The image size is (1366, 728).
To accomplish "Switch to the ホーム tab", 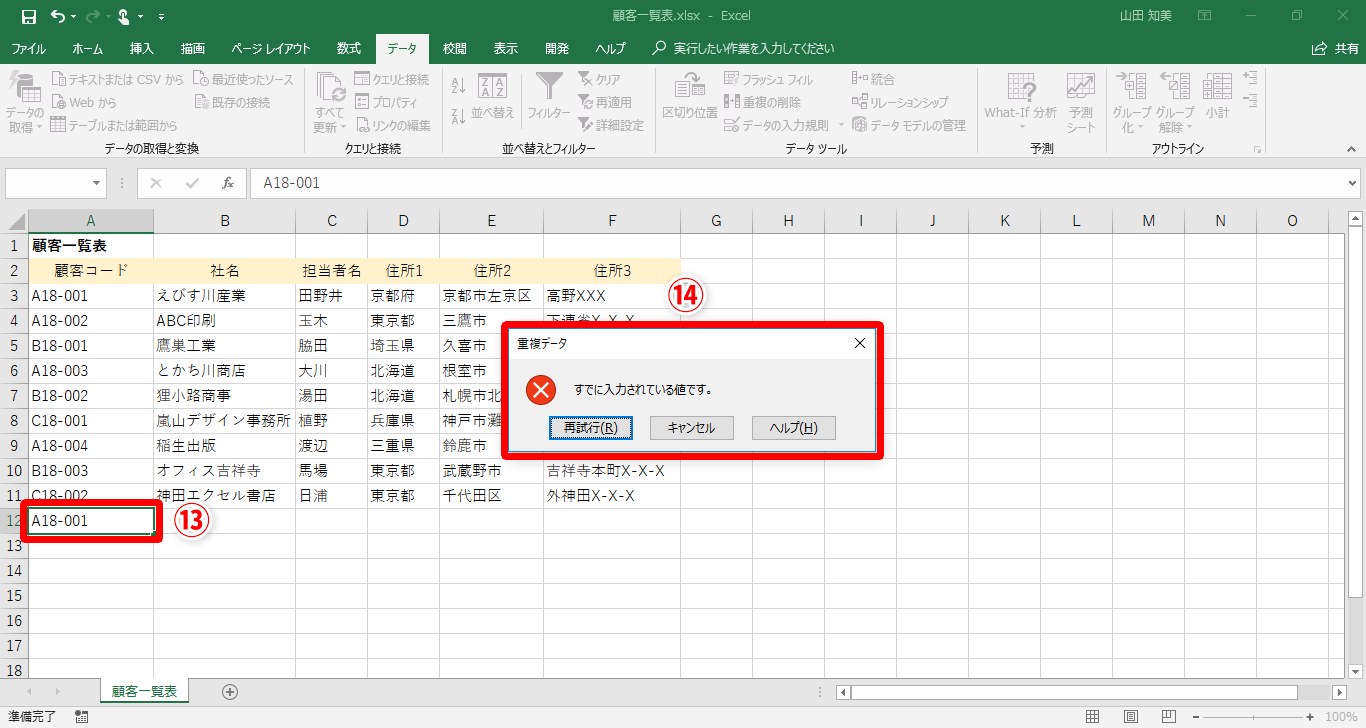I will [x=87, y=48].
